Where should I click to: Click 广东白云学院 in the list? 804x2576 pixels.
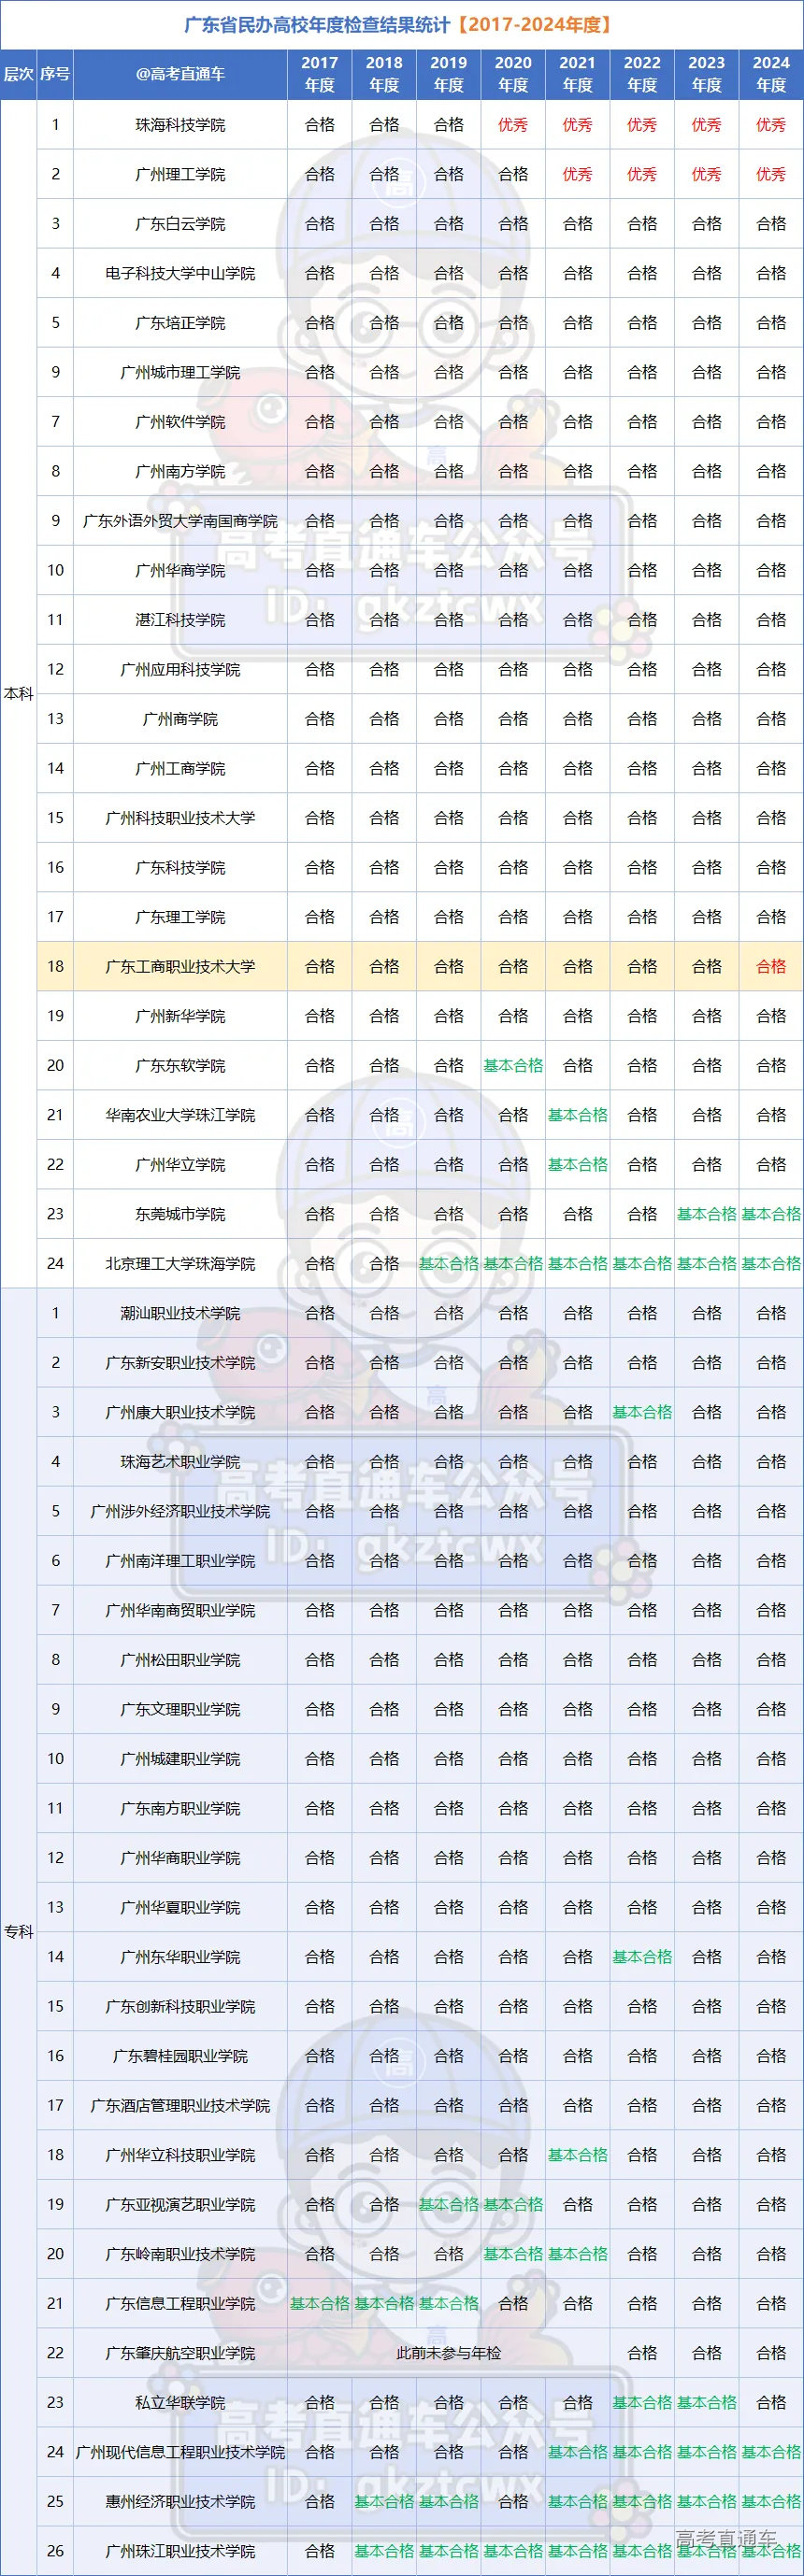[180, 224]
